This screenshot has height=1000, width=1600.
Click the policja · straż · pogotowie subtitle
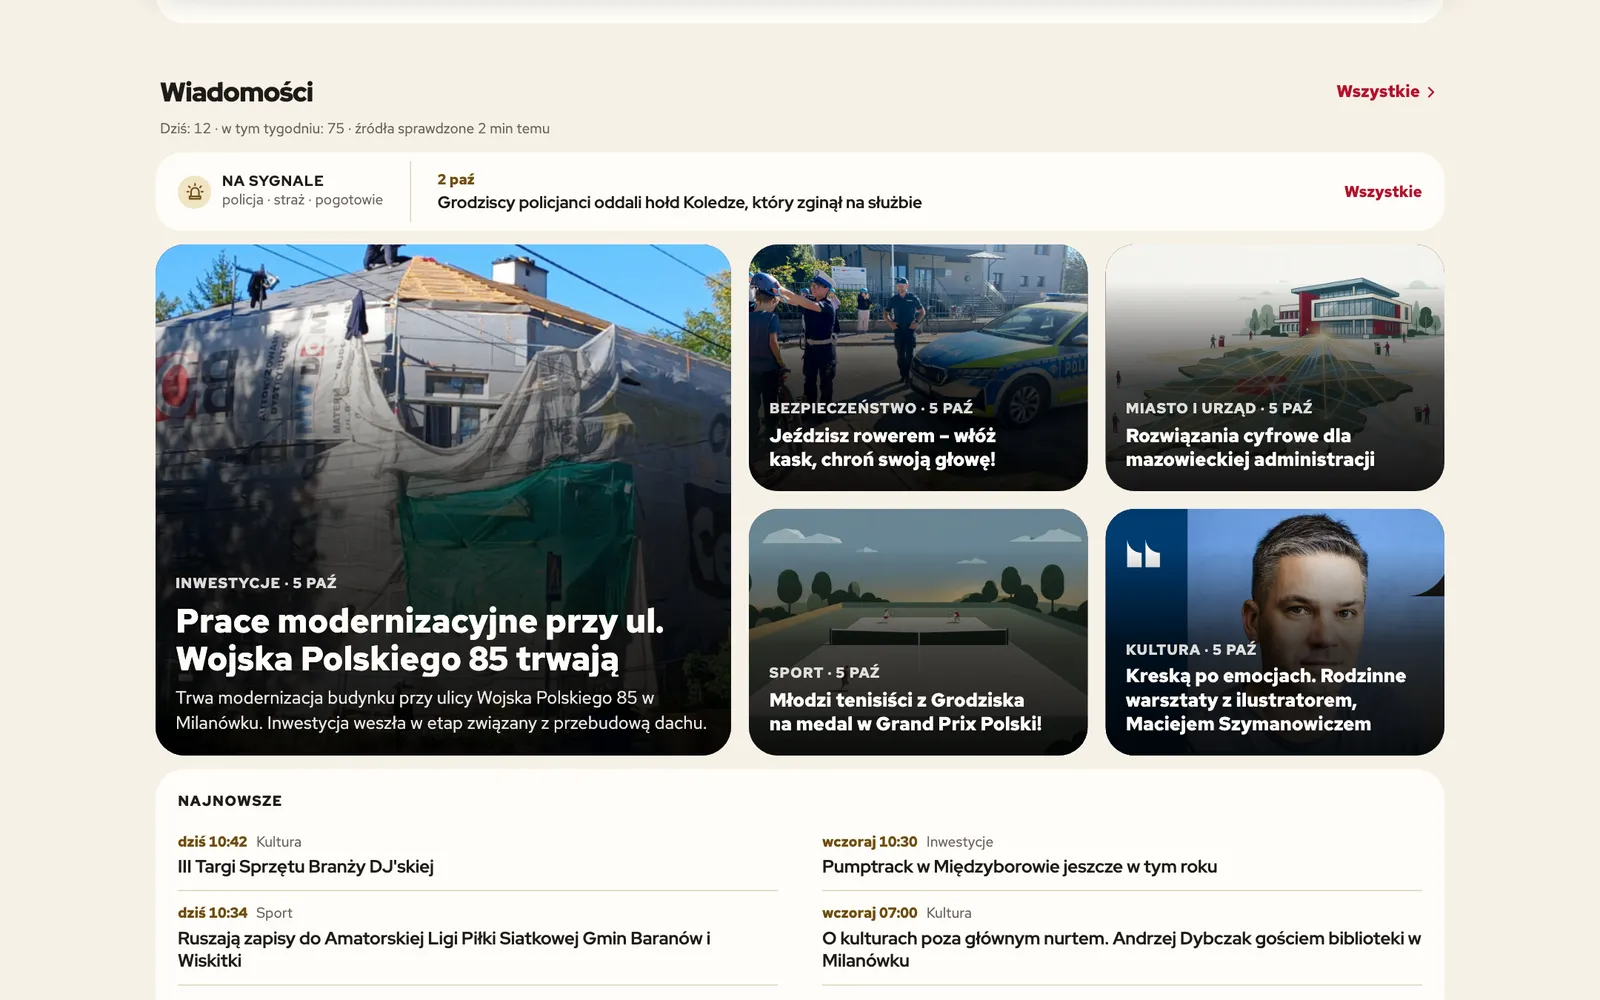[302, 200]
